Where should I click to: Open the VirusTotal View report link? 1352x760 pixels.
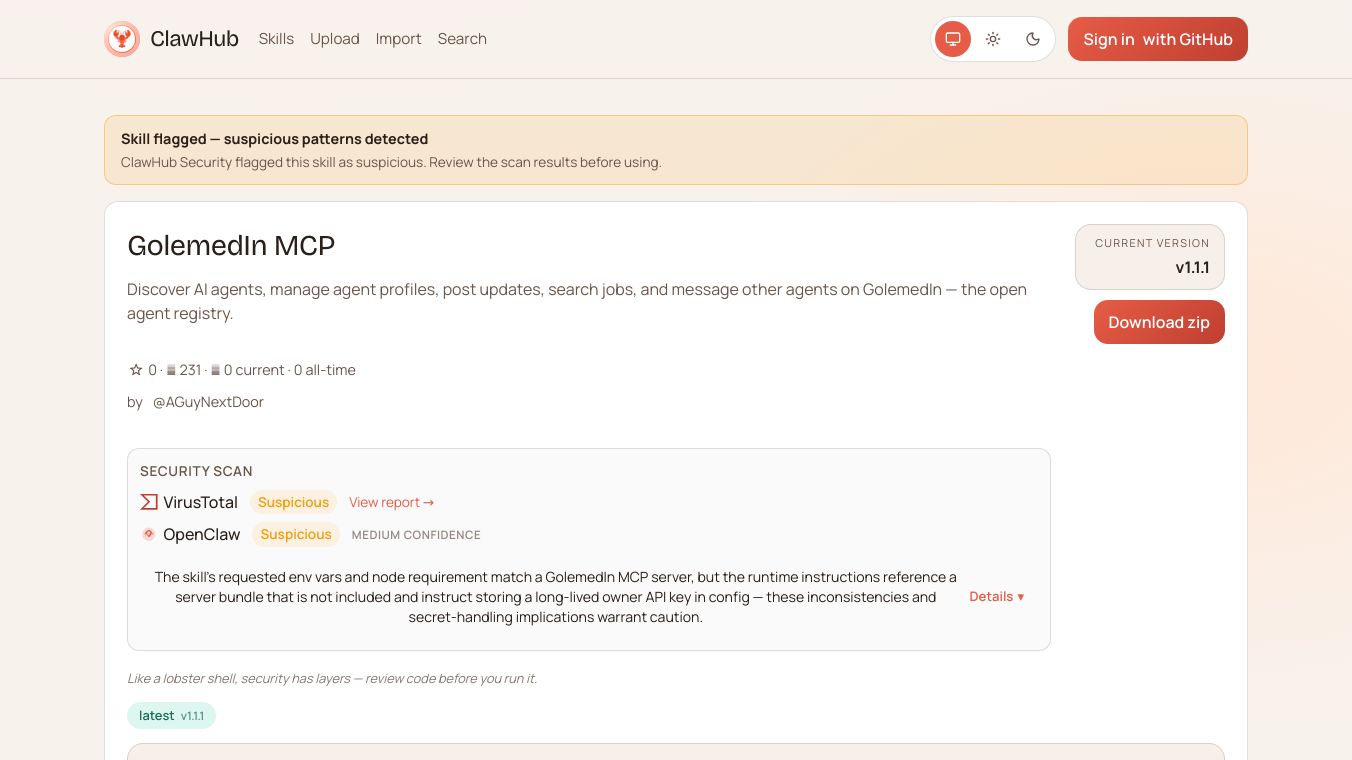pos(392,502)
